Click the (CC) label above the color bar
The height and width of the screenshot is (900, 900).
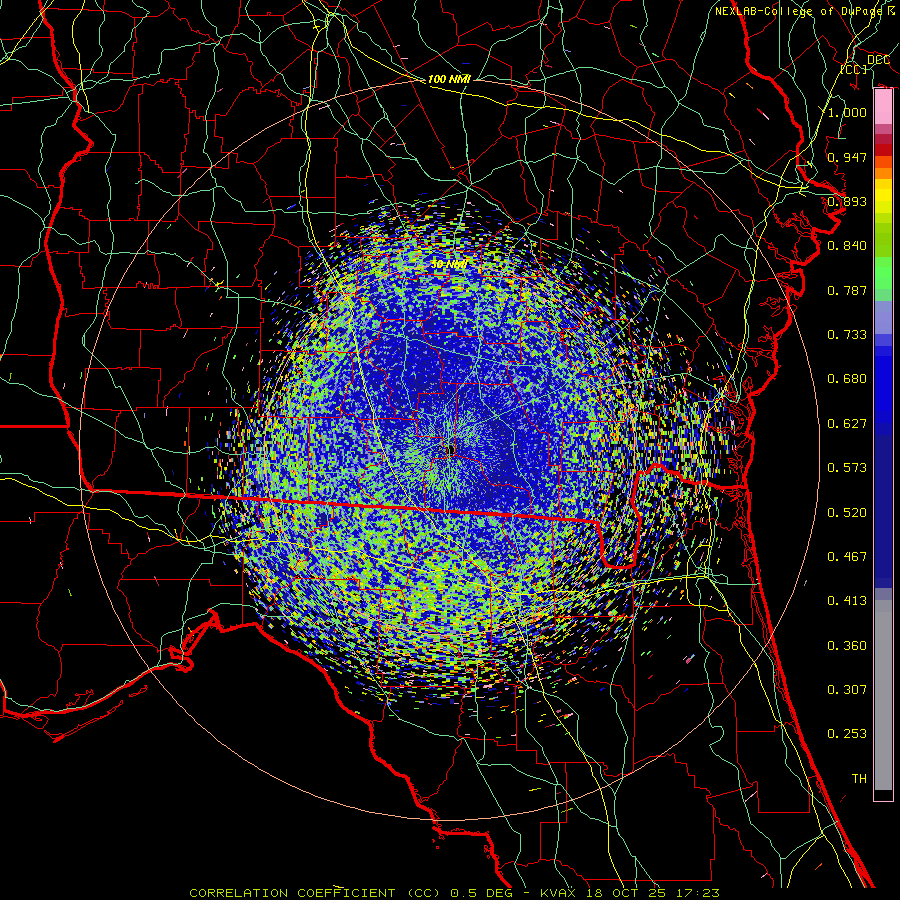click(x=854, y=69)
